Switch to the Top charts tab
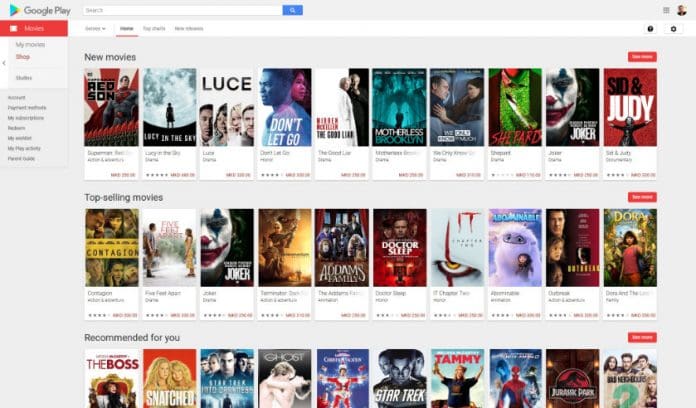 coord(154,29)
